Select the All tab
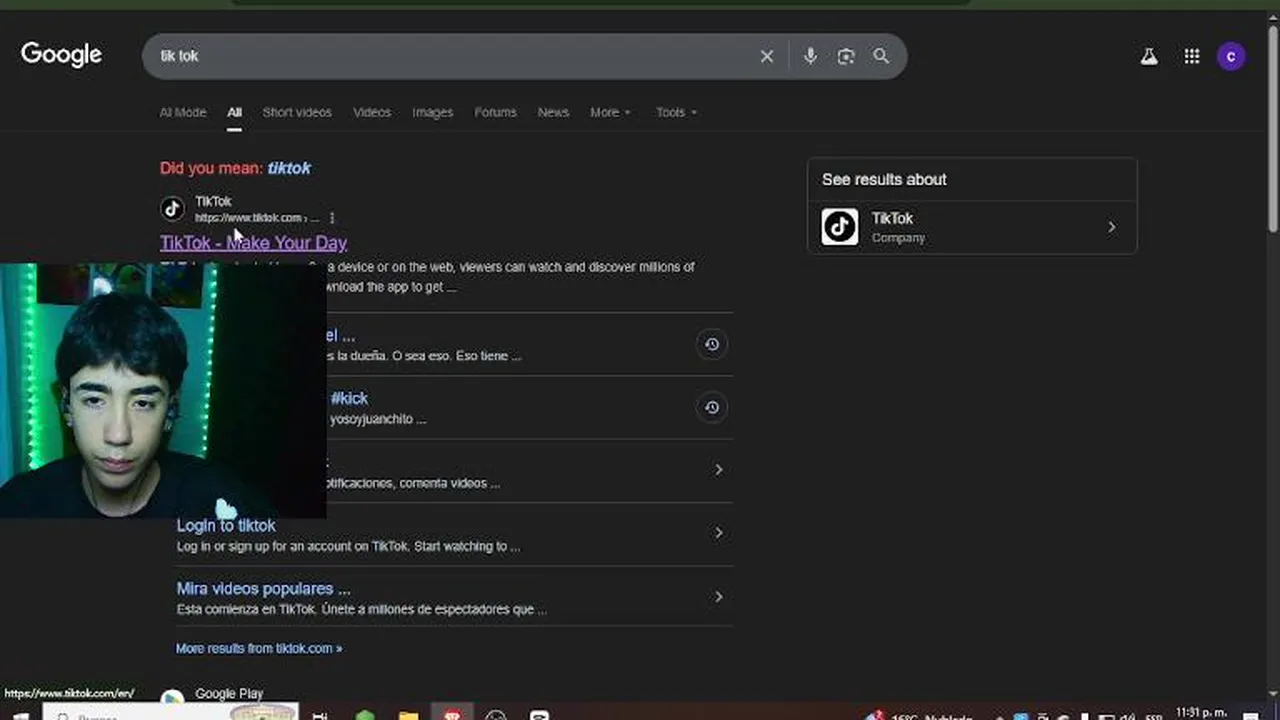The height and width of the screenshot is (720, 1280). 234,112
